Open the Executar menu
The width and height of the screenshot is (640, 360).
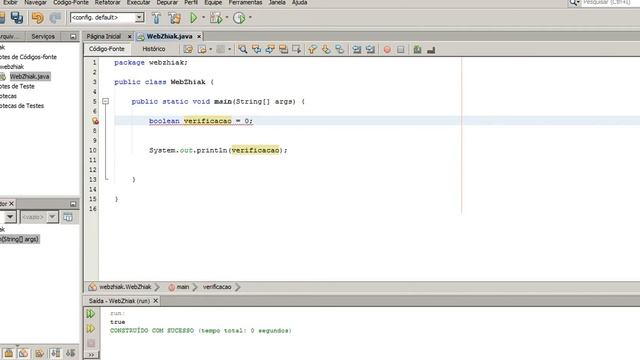138,2
